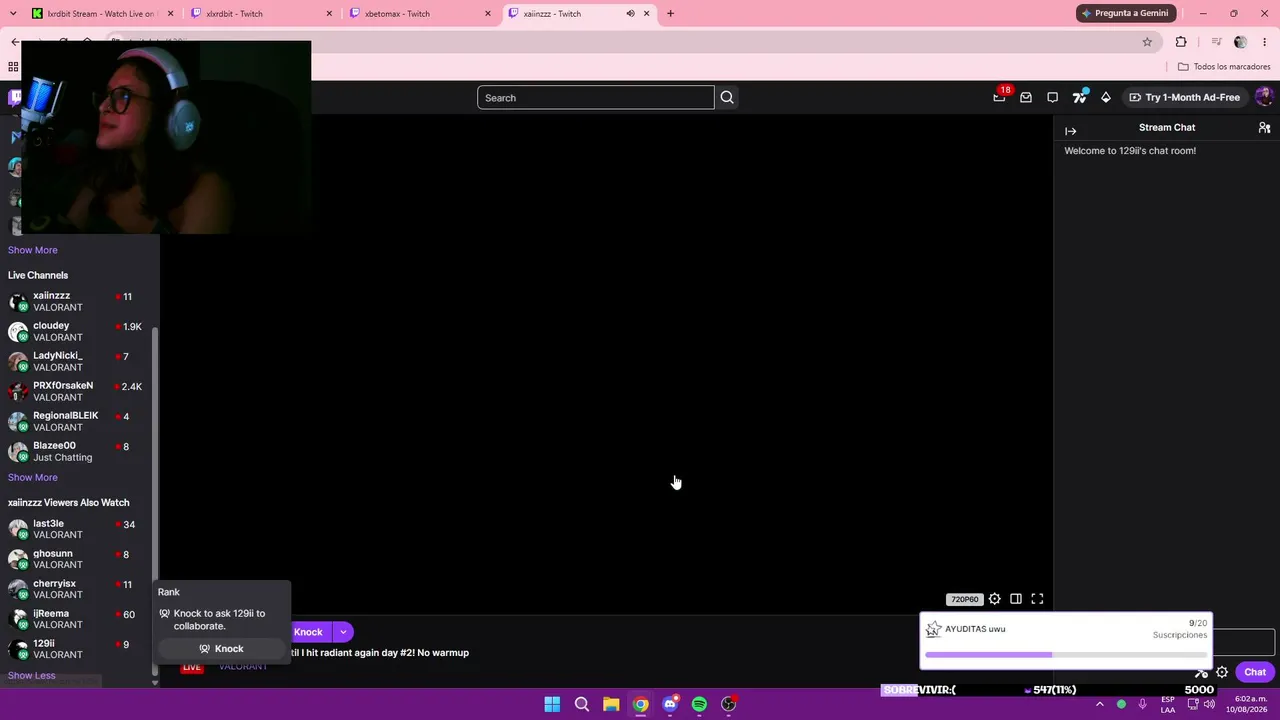Open ghosunn channel in sidebar
The width and height of the screenshot is (1280, 720).
pyautogui.click(x=78, y=560)
